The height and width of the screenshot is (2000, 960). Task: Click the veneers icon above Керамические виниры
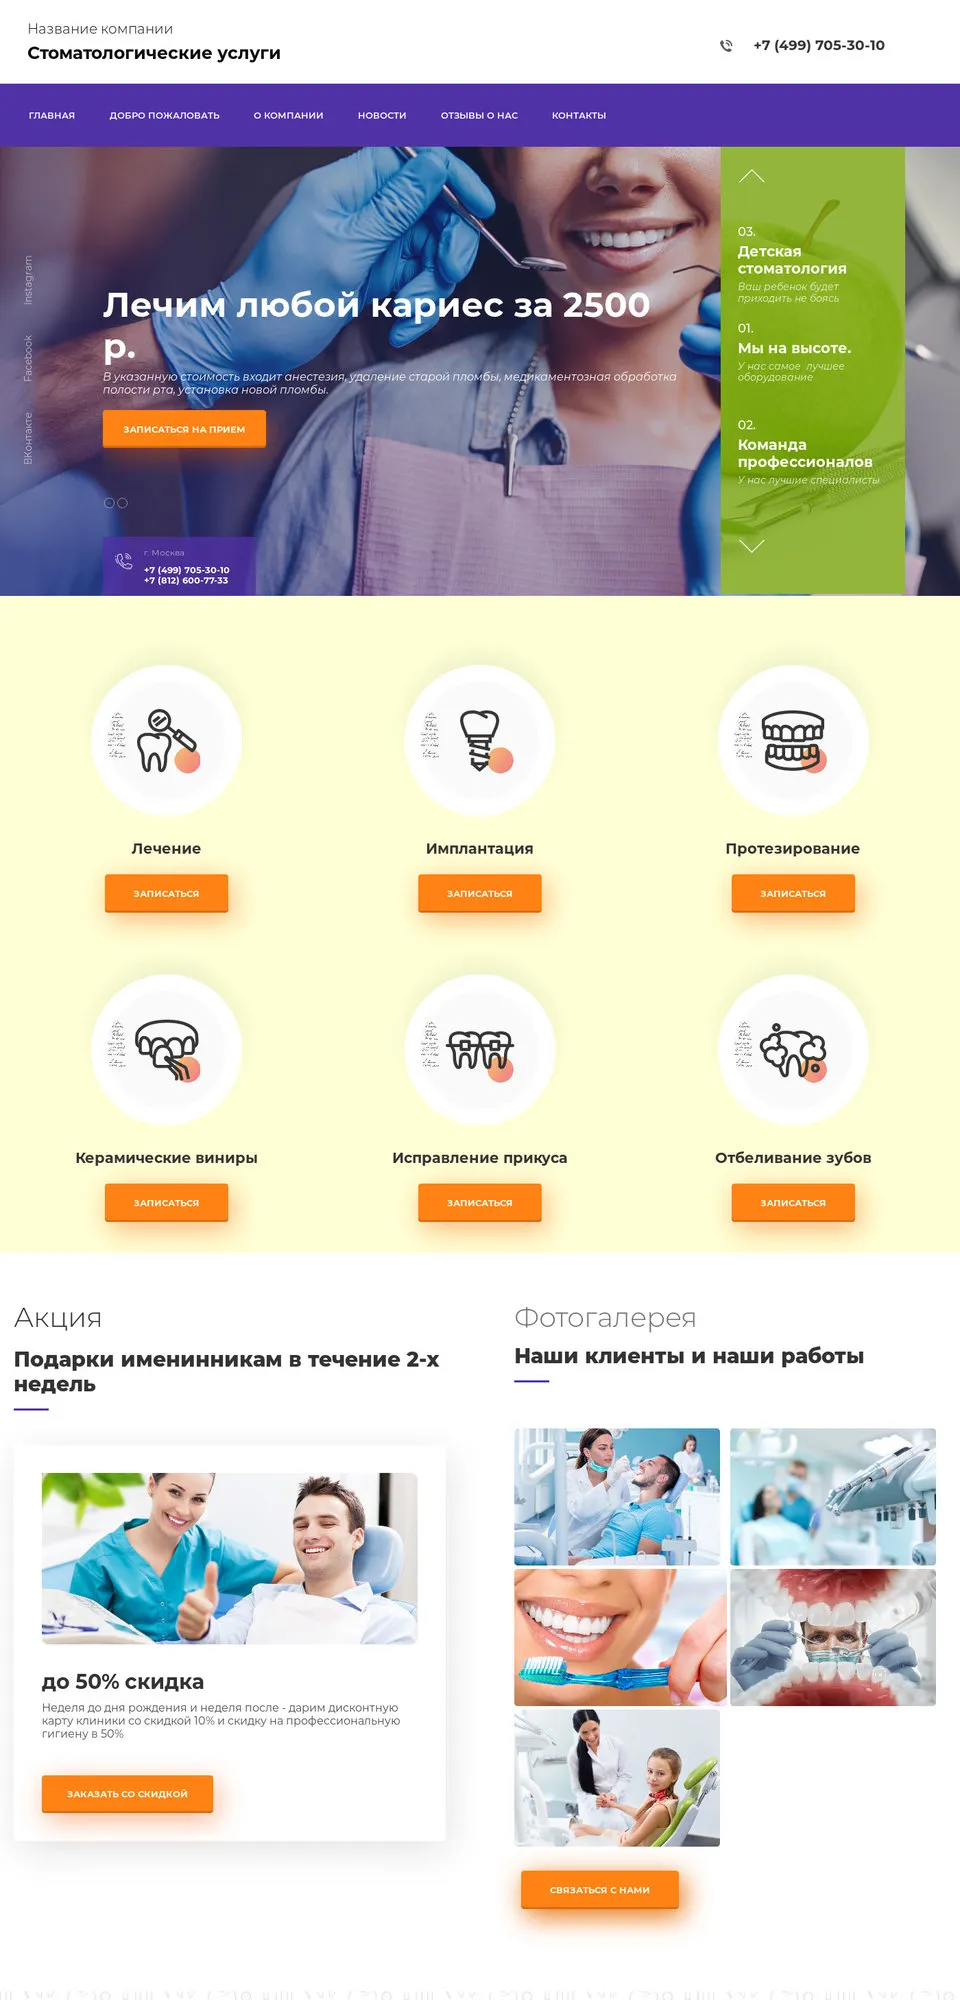click(168, 1050)
